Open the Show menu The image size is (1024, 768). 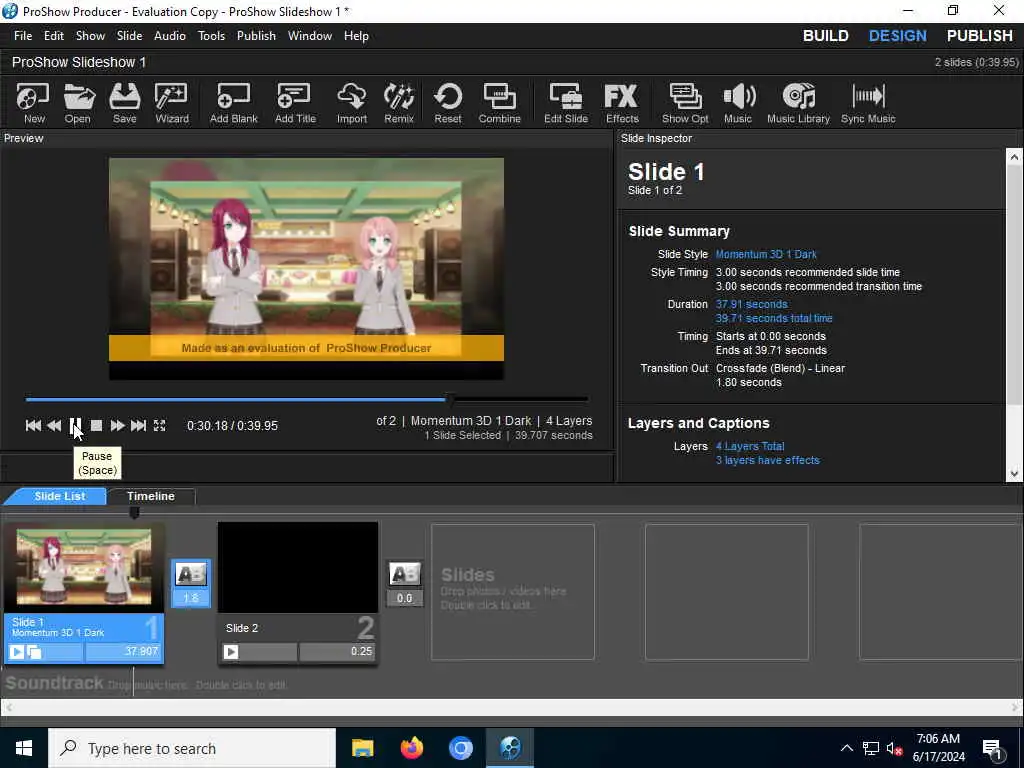click(x=90, y=36)
